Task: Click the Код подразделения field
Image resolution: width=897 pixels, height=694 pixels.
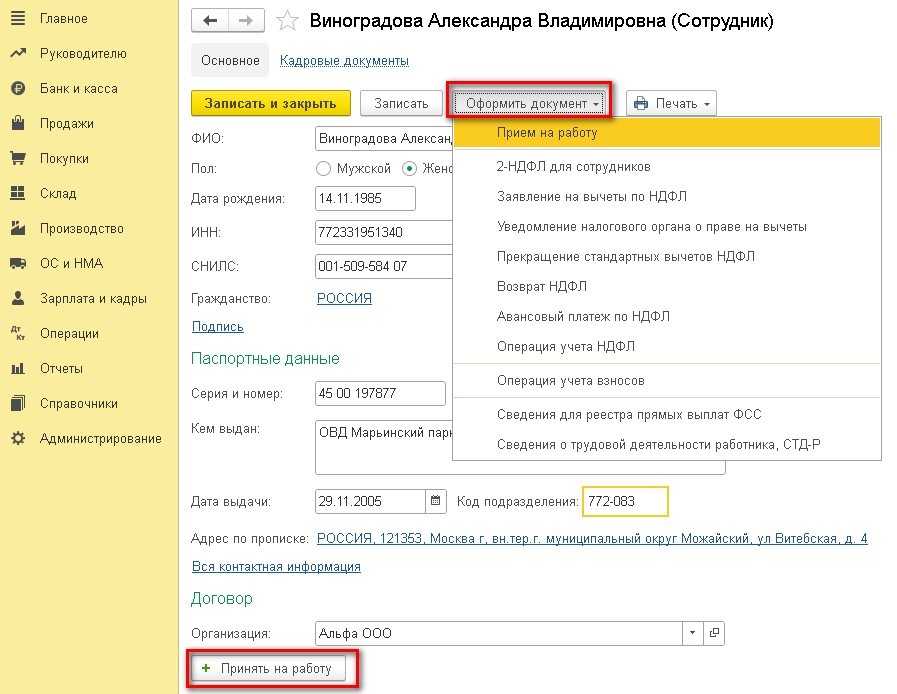Action: (x=625, y=501)
